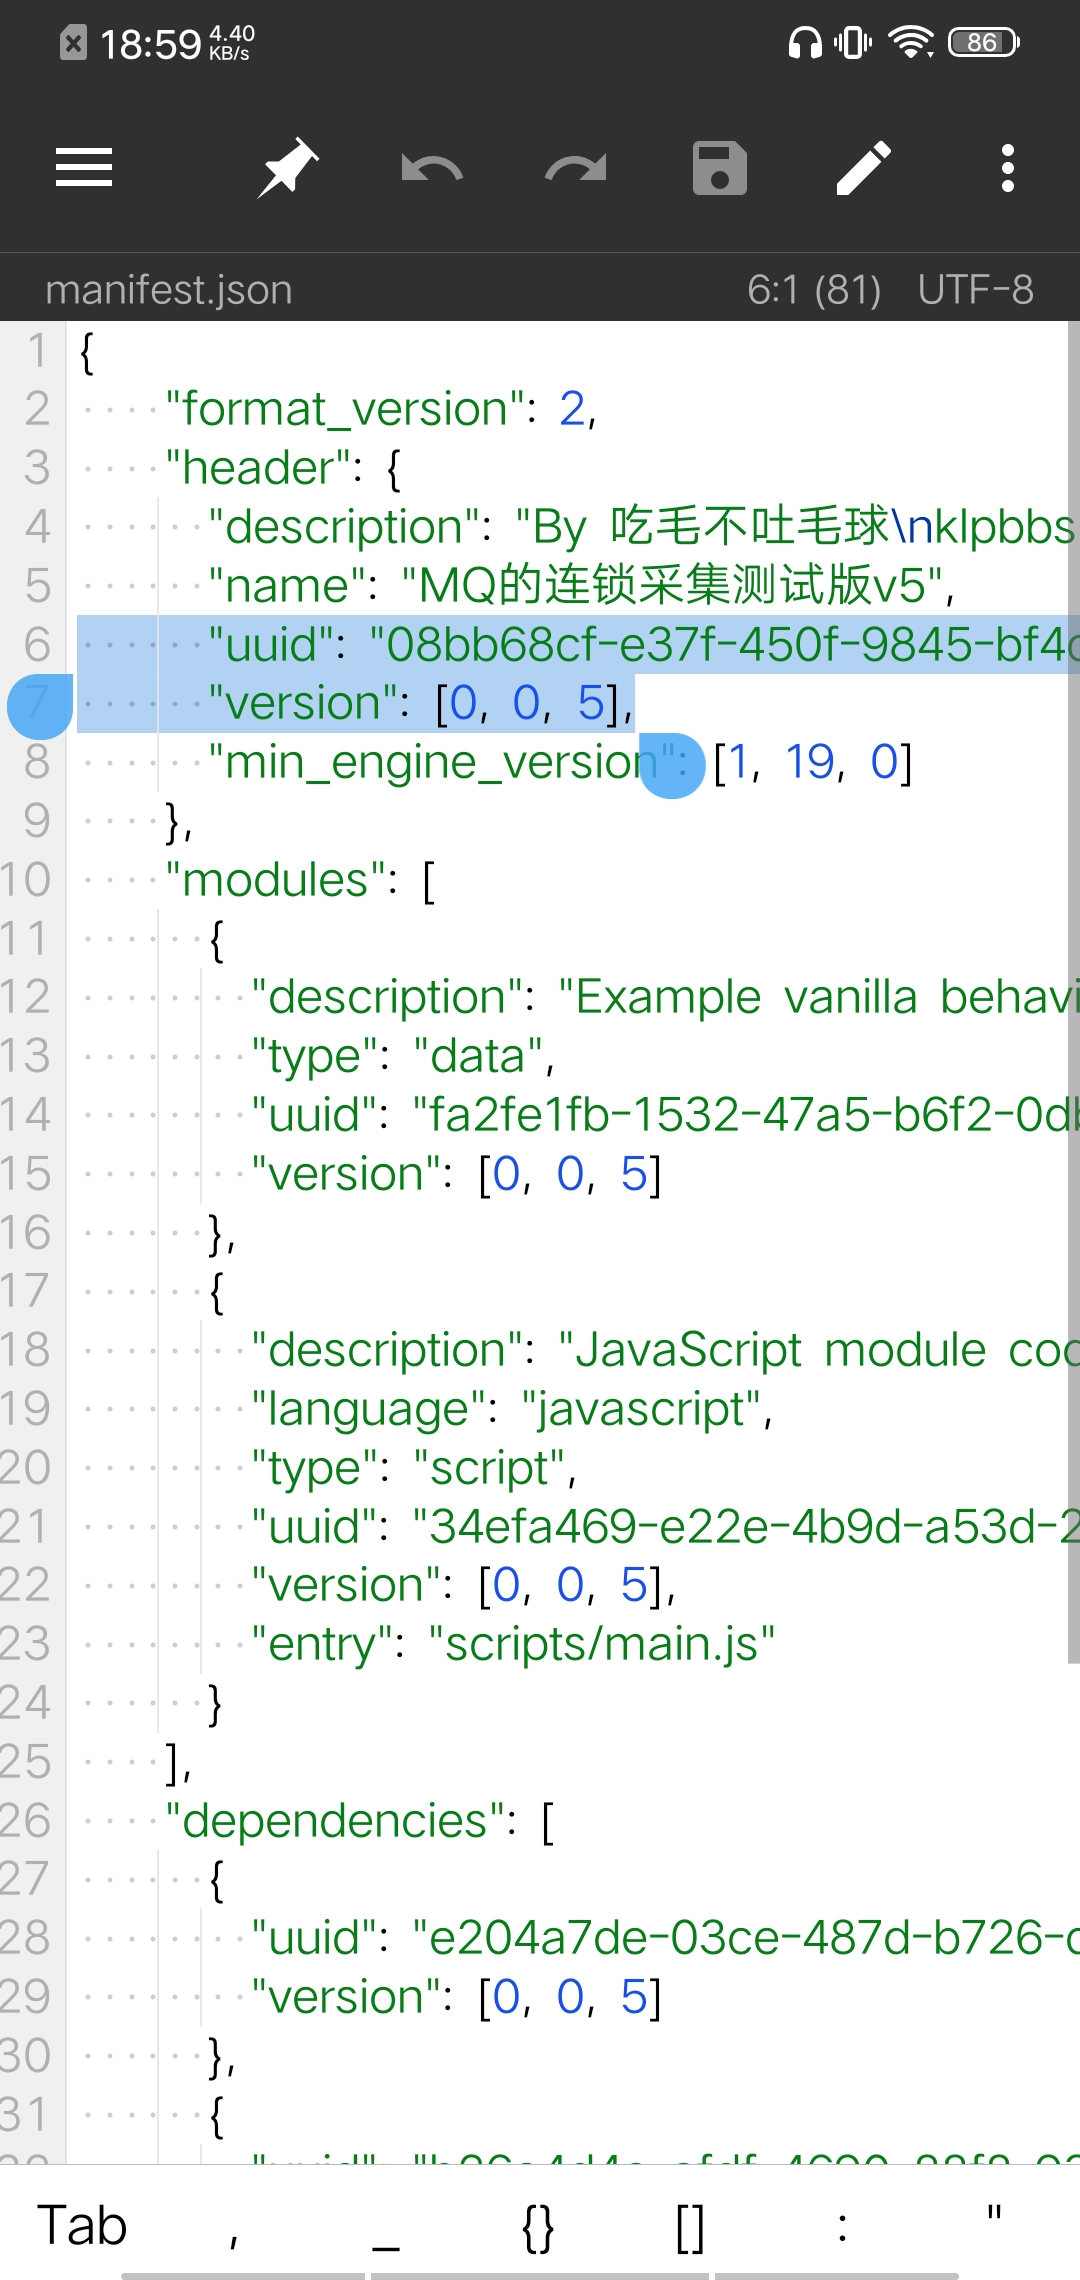Image resolution: width=1080 pixels, height=2280 pixels.
Task: Tap the "scripts/main.js" entry value
Action: (601, 1644)
